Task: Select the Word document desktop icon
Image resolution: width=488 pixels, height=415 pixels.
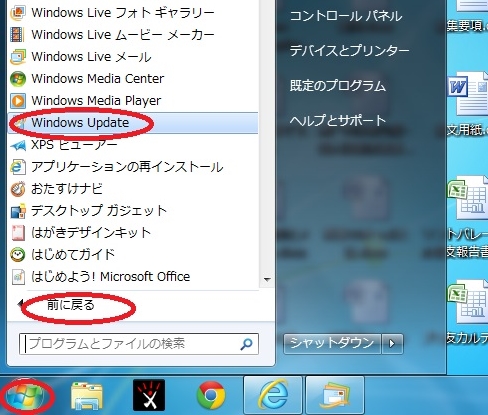Action: (468, 95)
